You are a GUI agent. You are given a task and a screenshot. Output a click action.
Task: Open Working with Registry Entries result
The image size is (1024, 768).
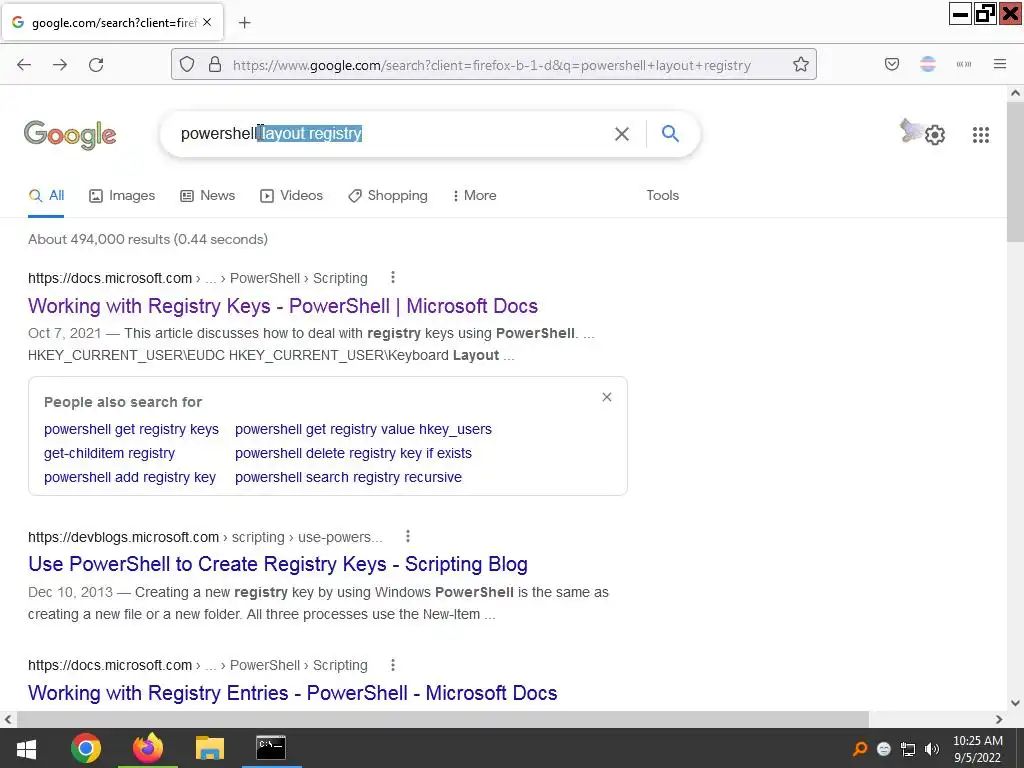click(x=293, y=692)
